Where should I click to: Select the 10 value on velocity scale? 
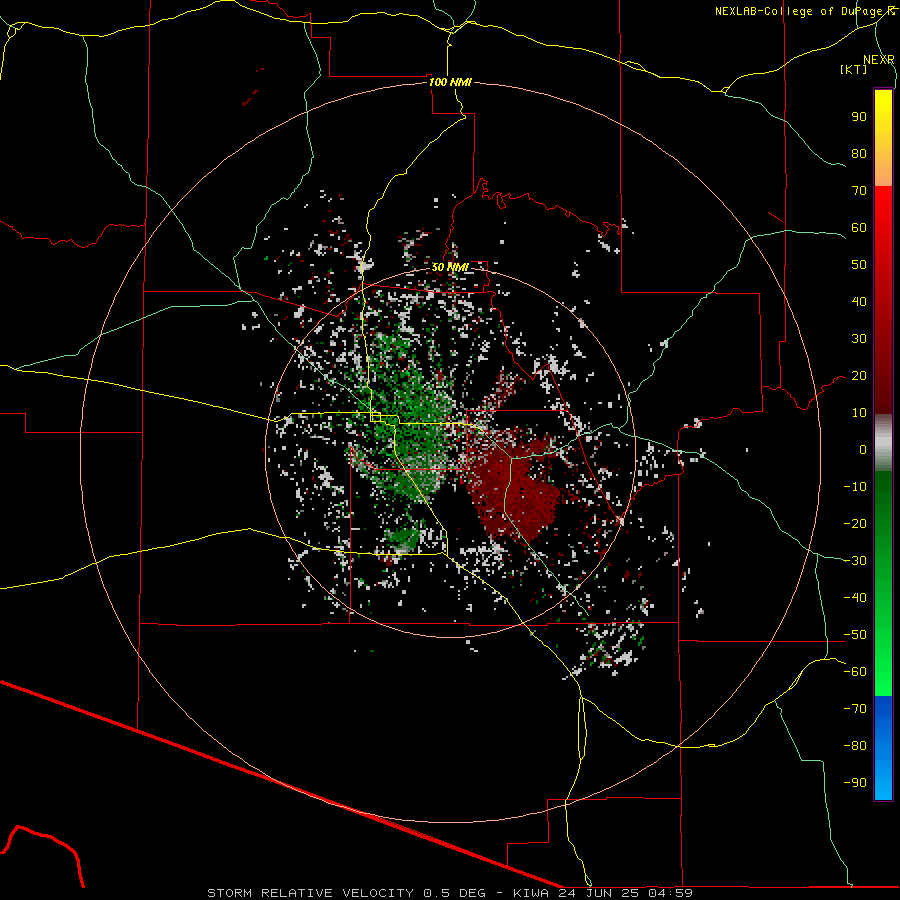(x=859, y=413)
